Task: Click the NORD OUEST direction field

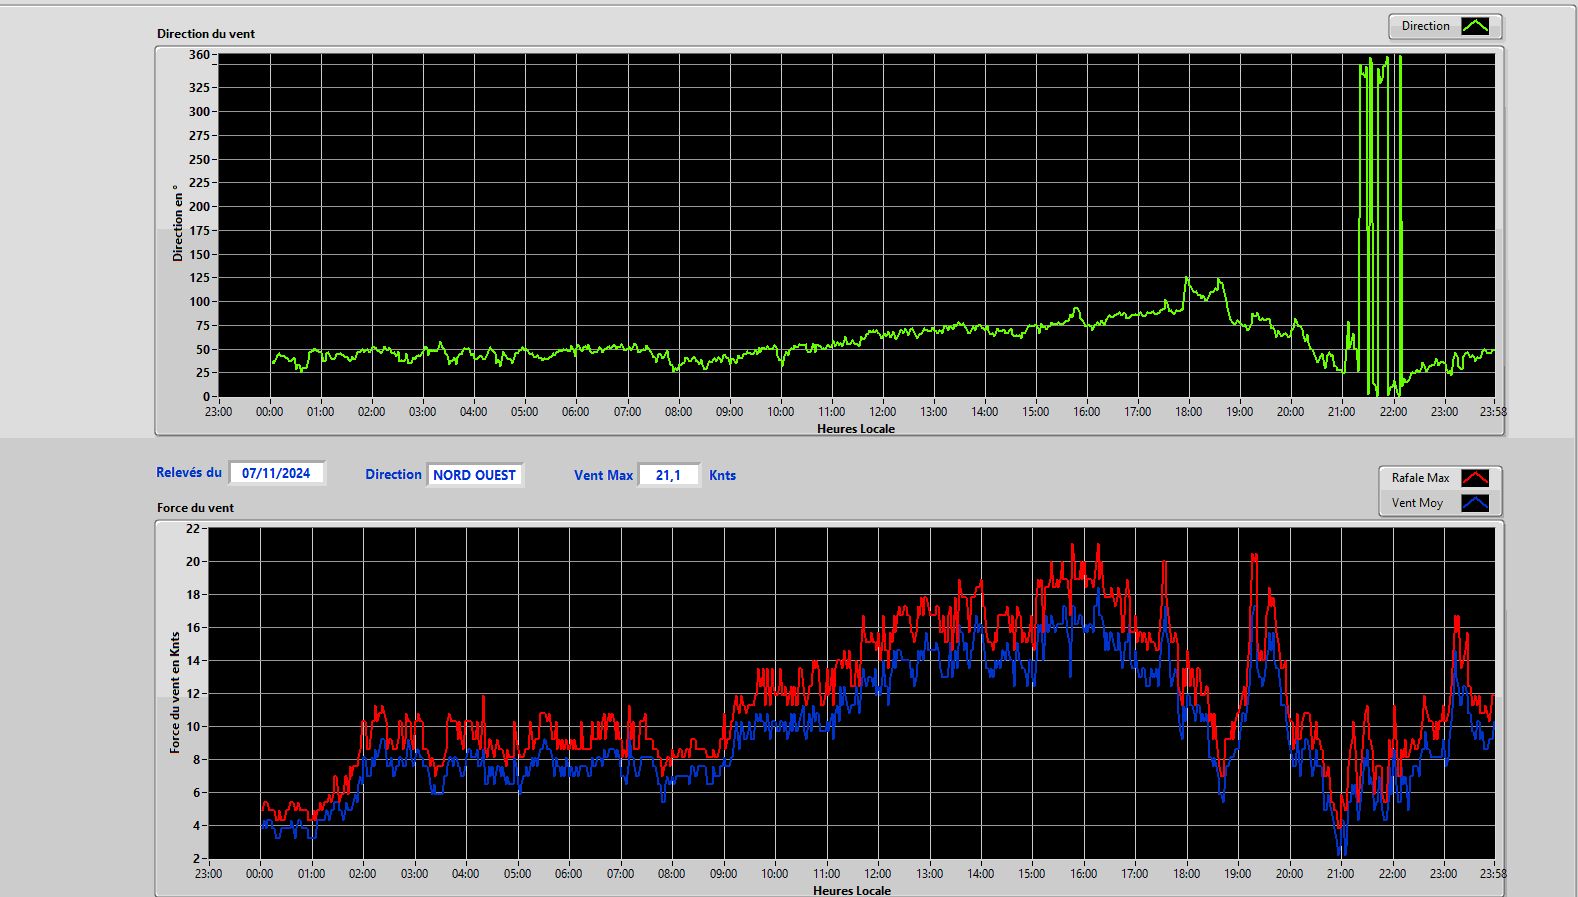Action: pos(474,475)
